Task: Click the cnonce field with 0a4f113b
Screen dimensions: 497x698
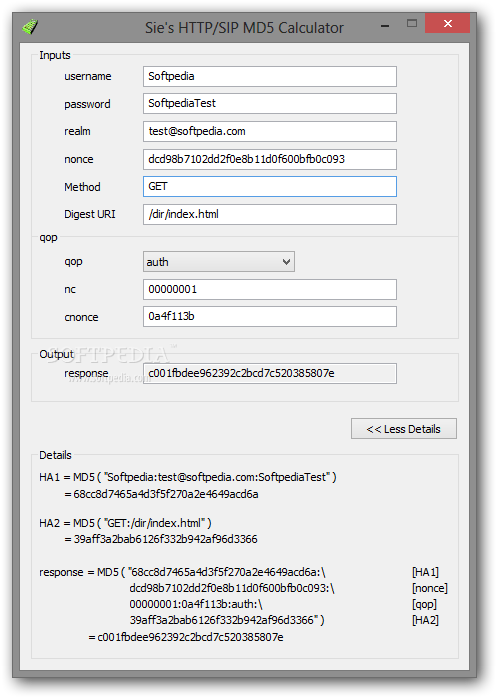Action: pyautogui.click(x=269, y=317)
